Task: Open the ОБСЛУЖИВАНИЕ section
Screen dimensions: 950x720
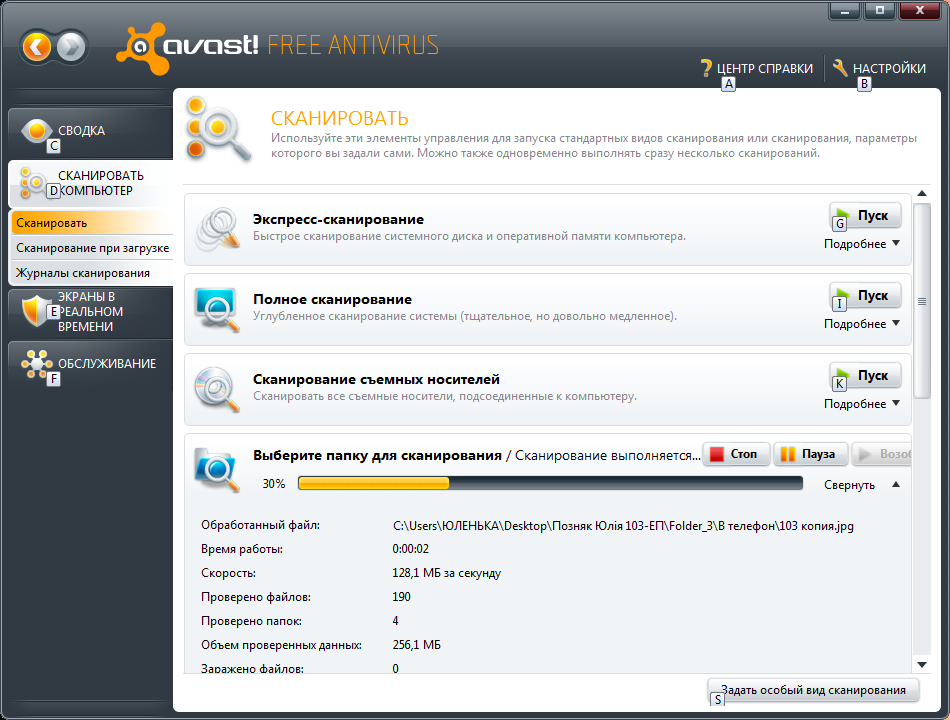Action: point(91,364)
